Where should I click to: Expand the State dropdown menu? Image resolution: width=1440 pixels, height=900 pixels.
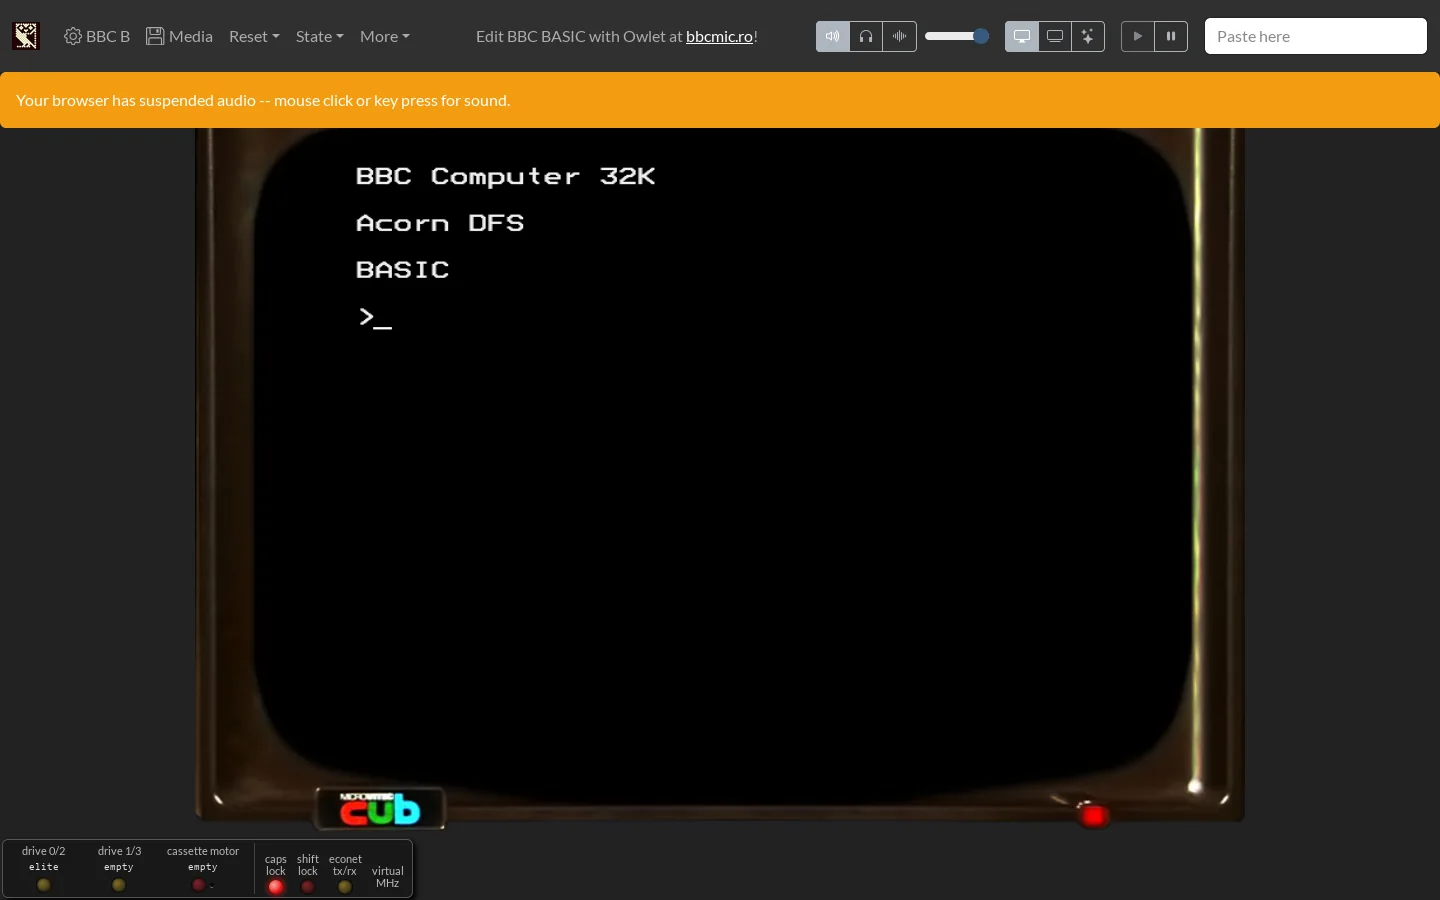tap(320, 36)
